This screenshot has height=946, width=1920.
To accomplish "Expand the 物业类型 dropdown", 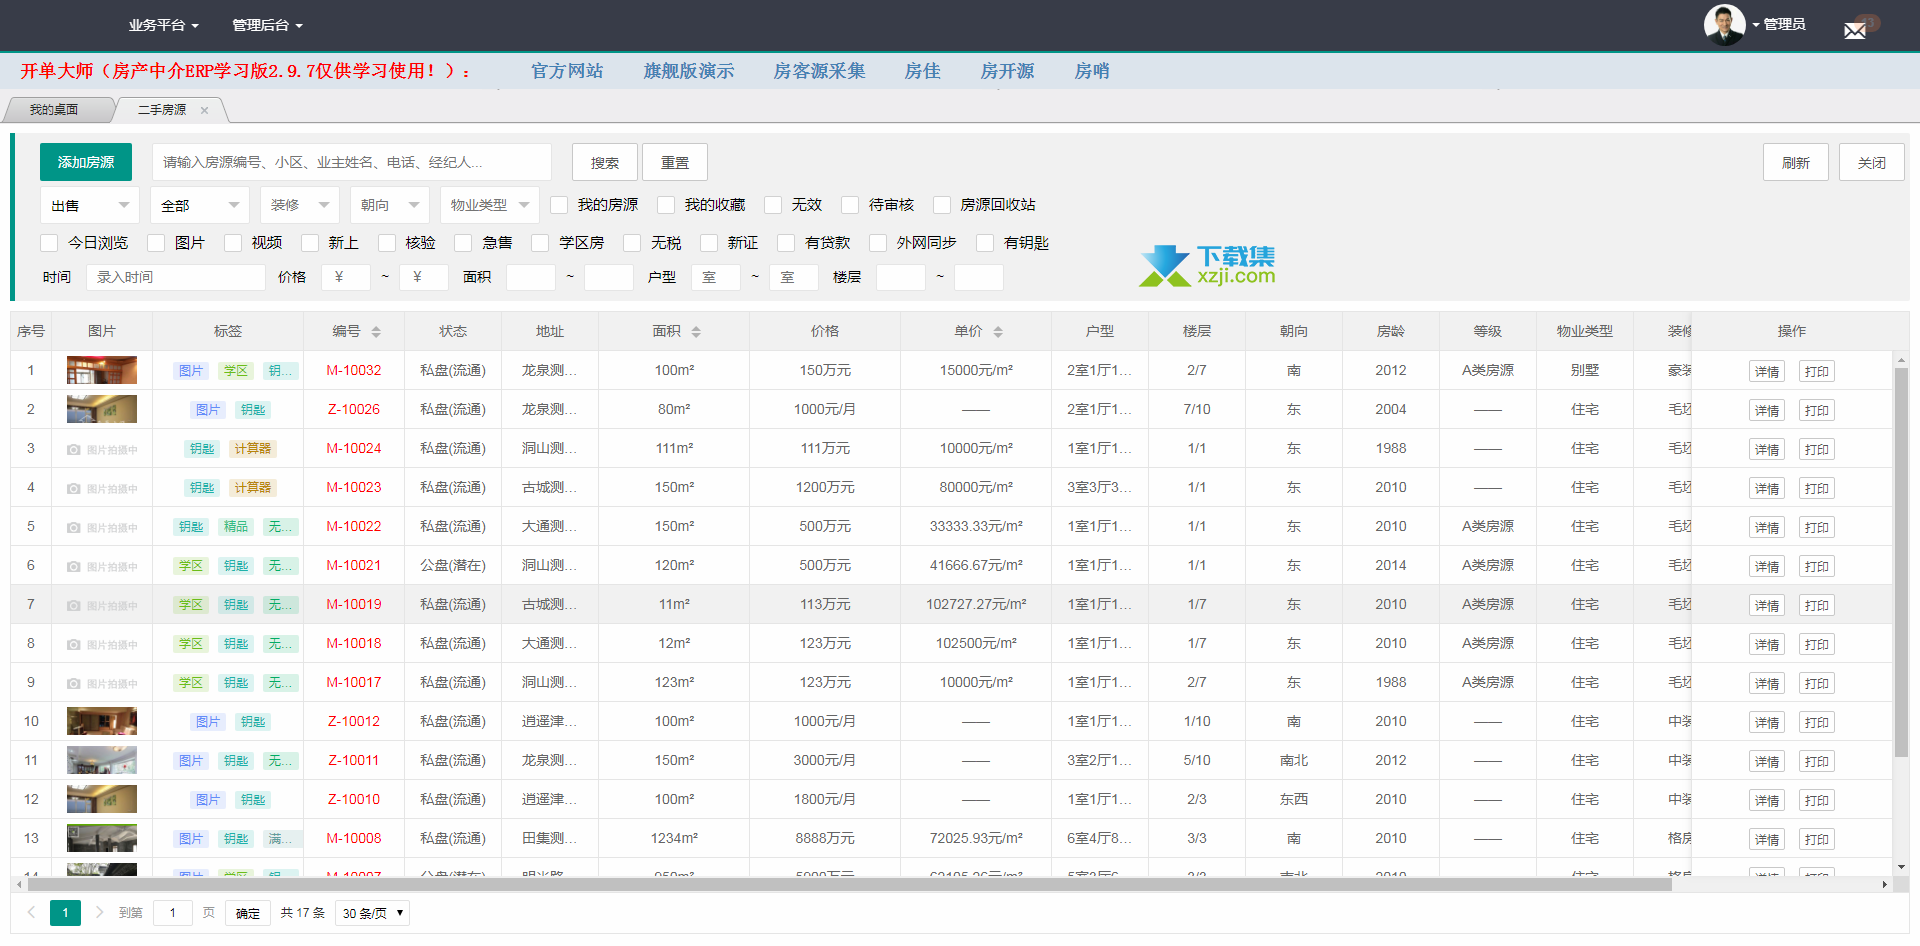I will pos(490,205).
